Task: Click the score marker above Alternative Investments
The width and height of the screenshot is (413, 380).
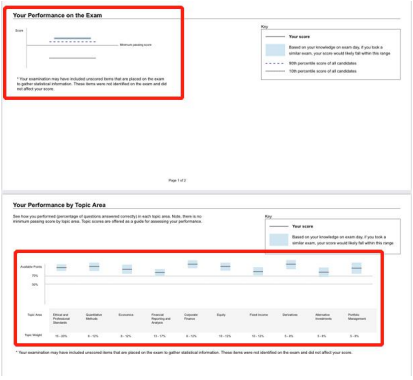Action: [x=324, y=272]
